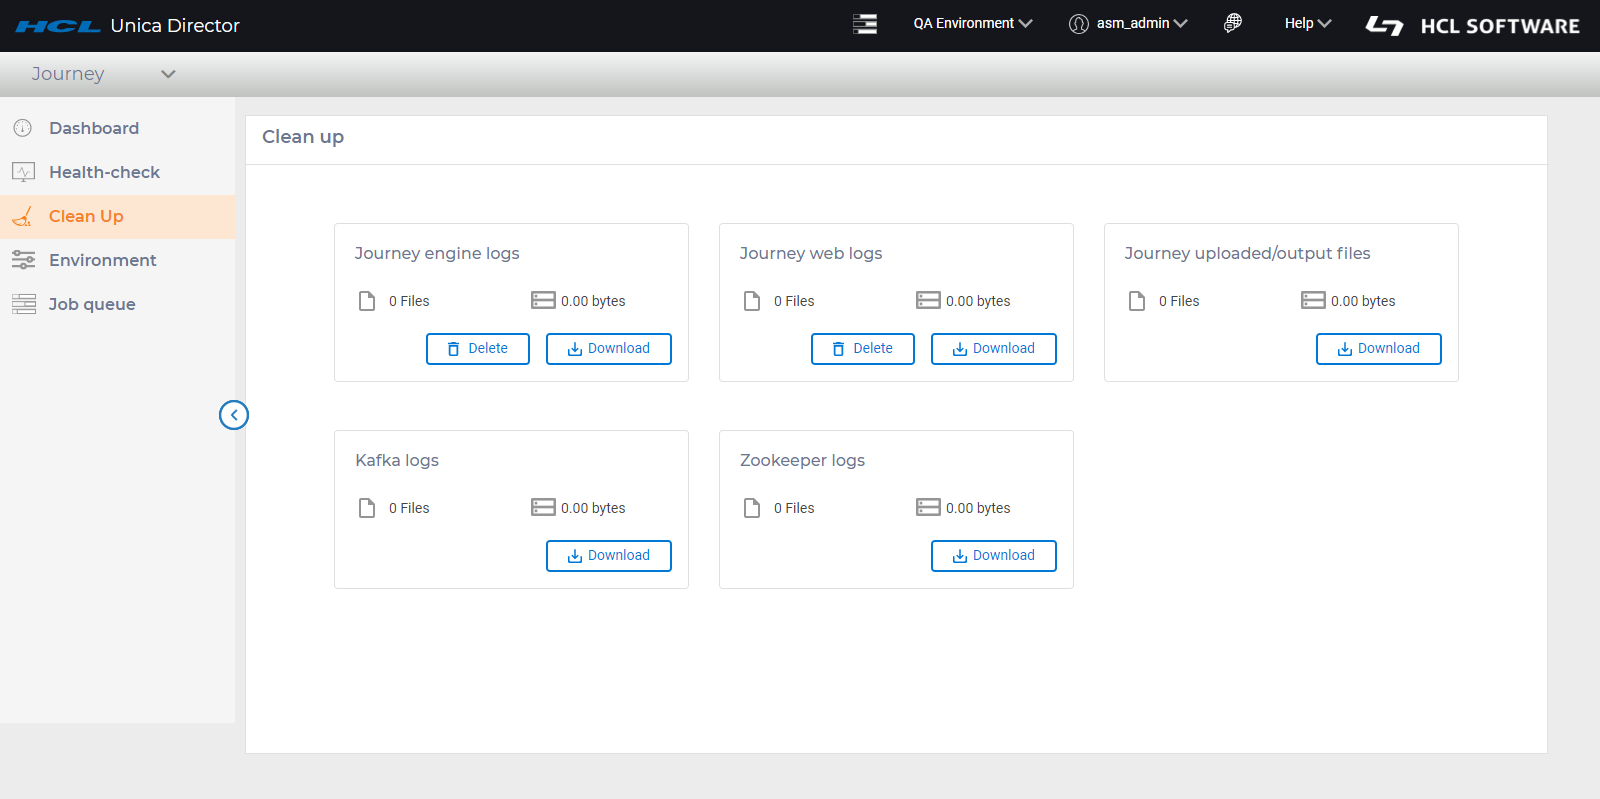Download Kafka logs
This screenshot has width=1600, height=799.
pos(608,556)
